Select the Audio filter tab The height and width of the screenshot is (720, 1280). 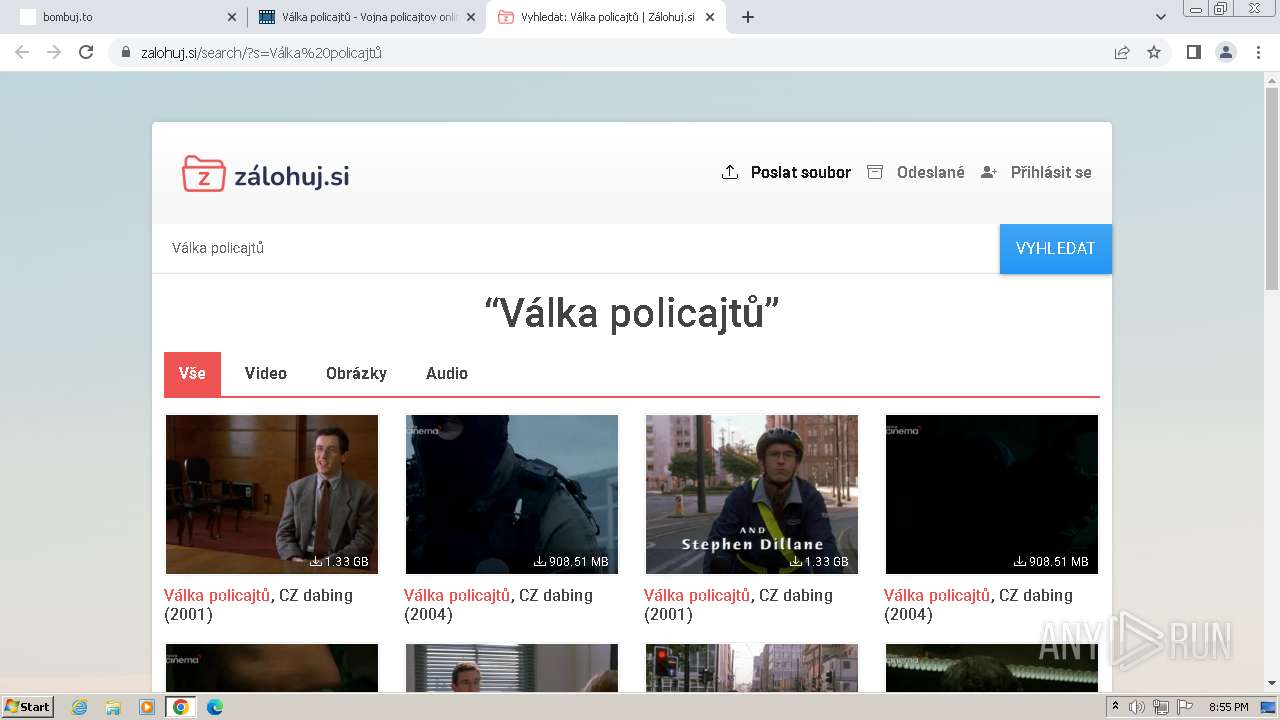tap(447, 373)
